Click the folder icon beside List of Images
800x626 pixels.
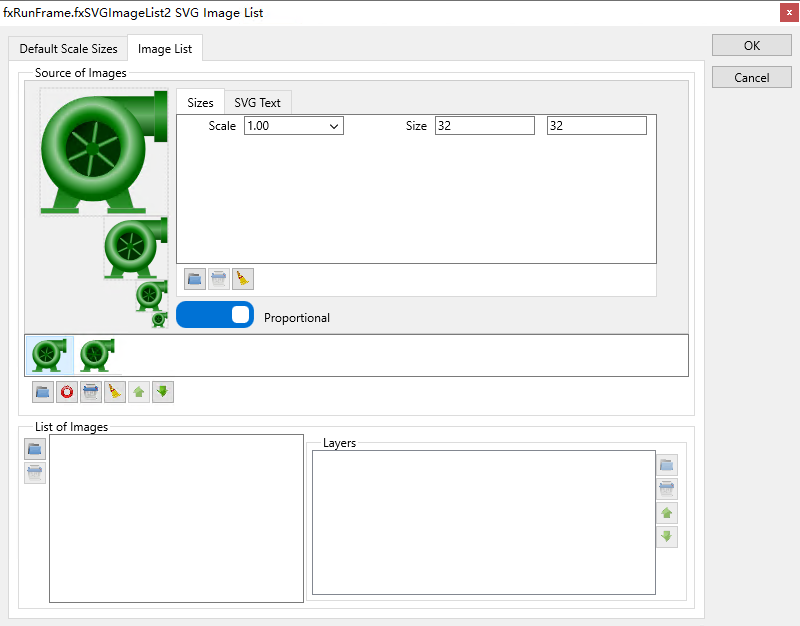[35, 449]
